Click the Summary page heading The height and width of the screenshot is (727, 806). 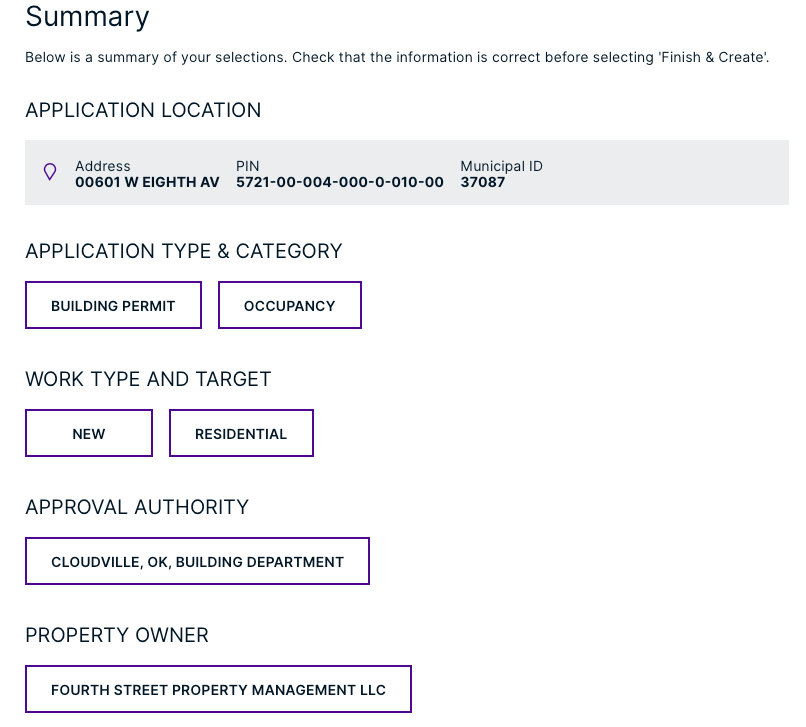click(x=87, y=16)
